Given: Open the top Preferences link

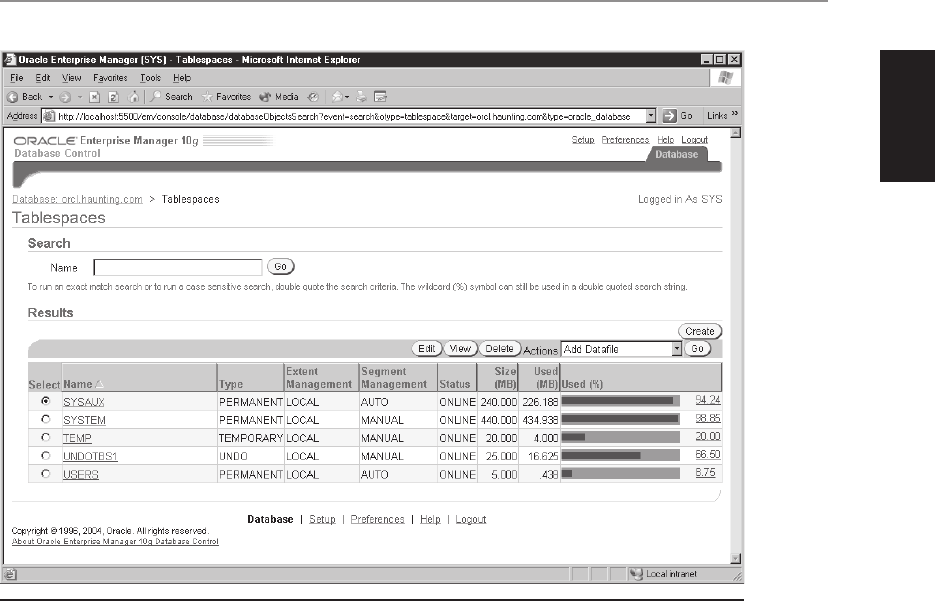Looking at the screenshot, I should click(625, 140).
